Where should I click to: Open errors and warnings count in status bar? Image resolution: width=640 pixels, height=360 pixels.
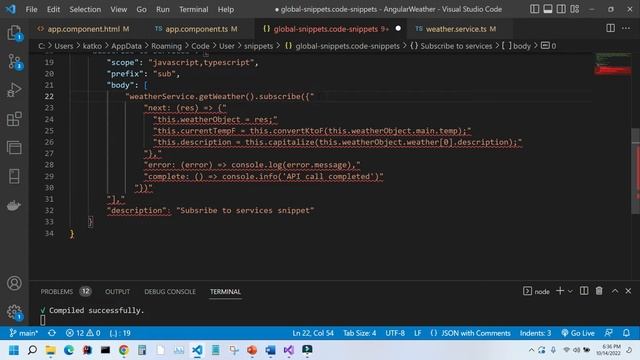83,333
